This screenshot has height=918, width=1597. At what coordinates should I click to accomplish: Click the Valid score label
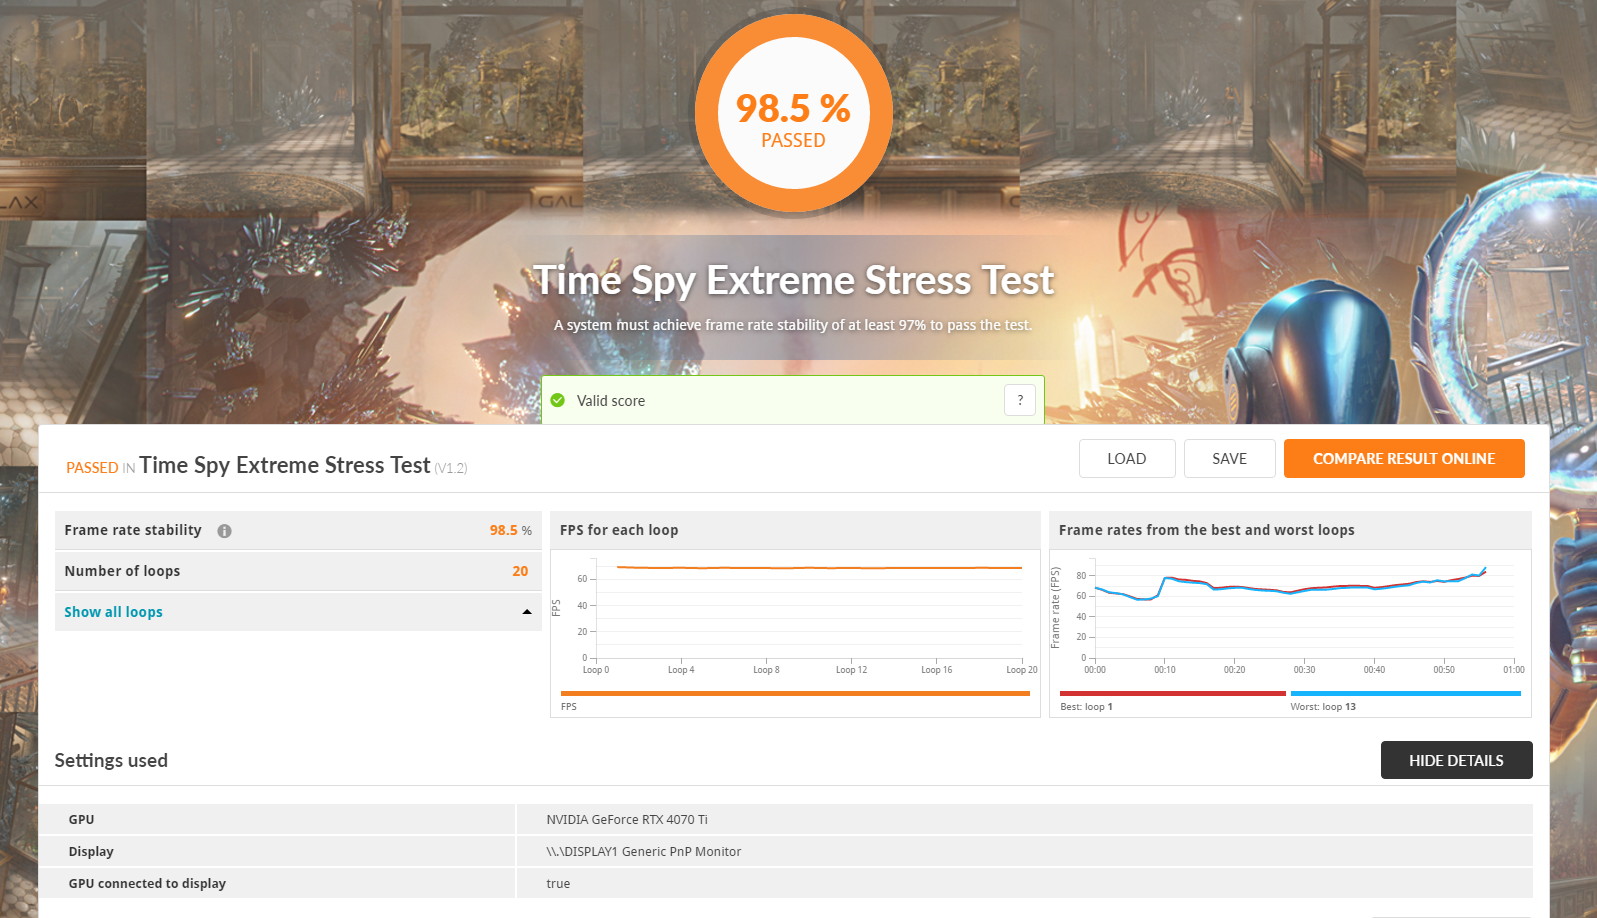point(611,400)
